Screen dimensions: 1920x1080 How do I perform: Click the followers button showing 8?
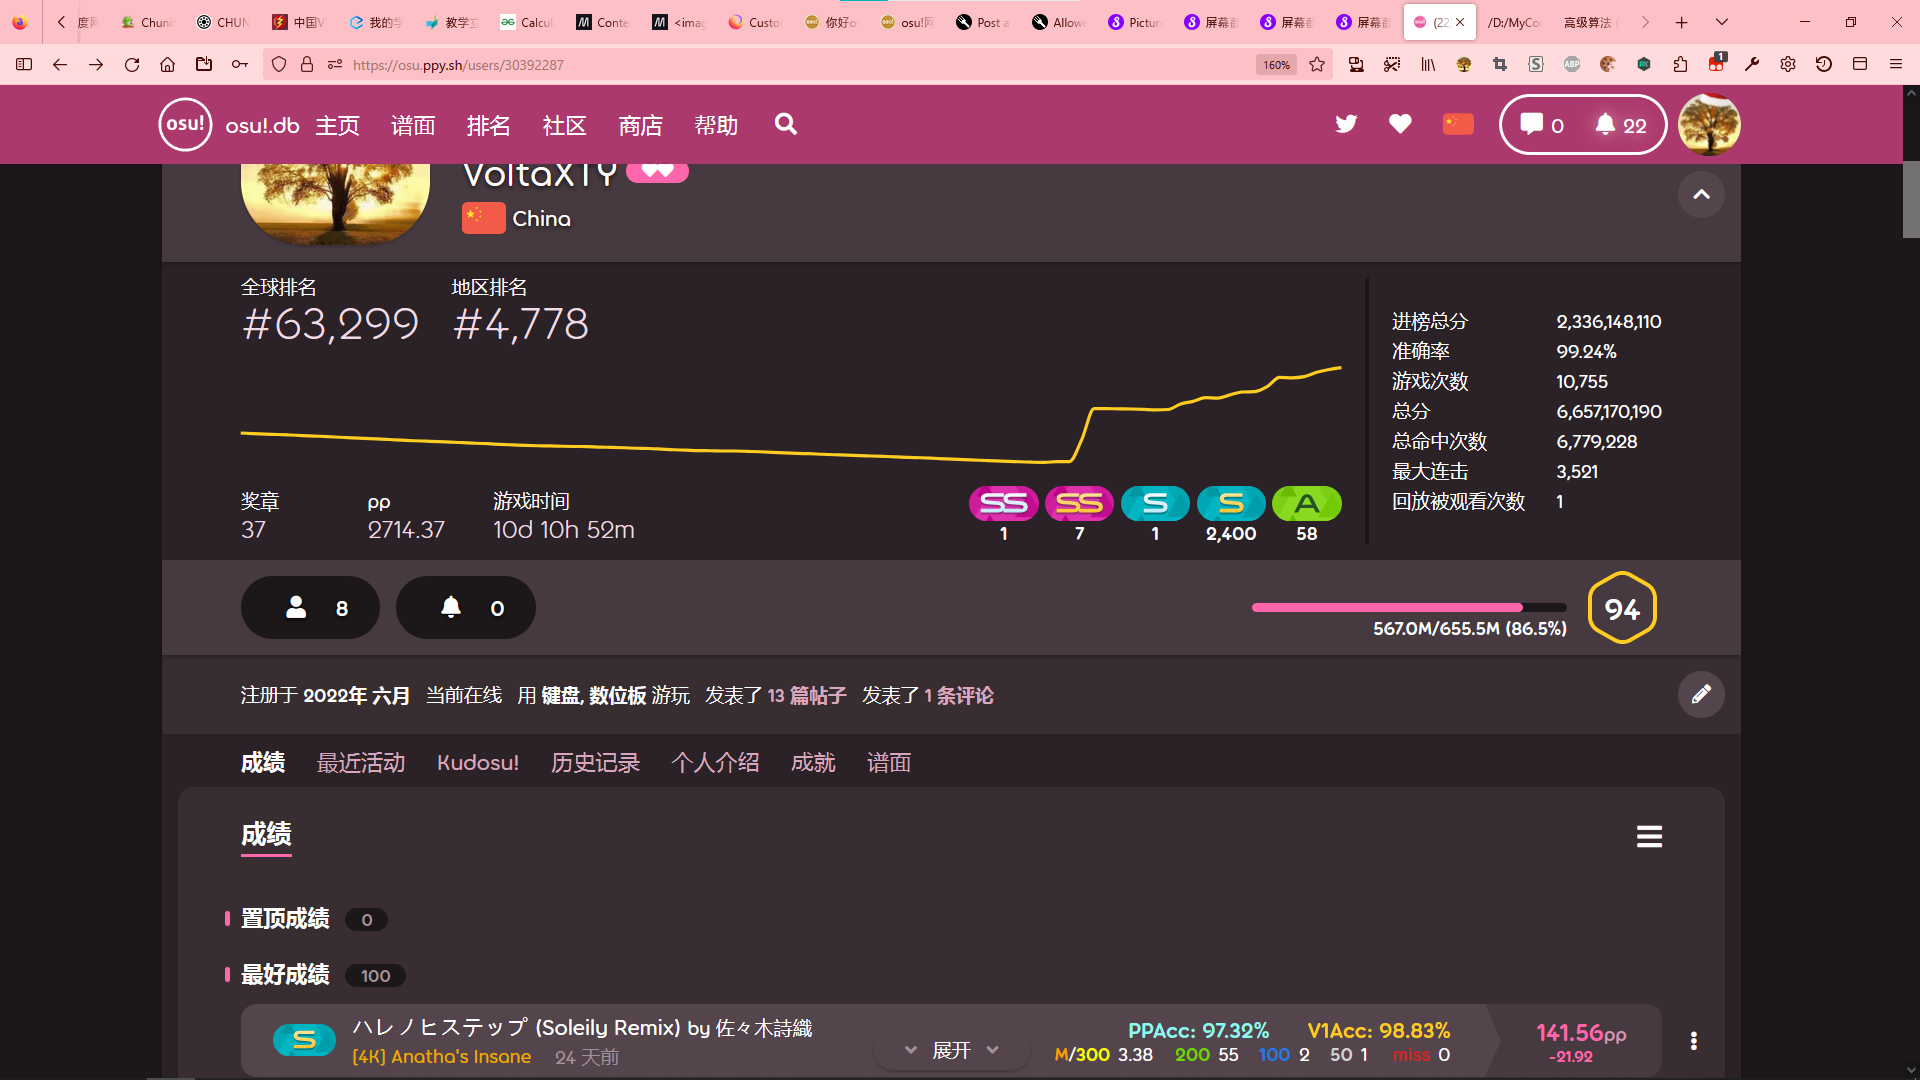point(310,608)
